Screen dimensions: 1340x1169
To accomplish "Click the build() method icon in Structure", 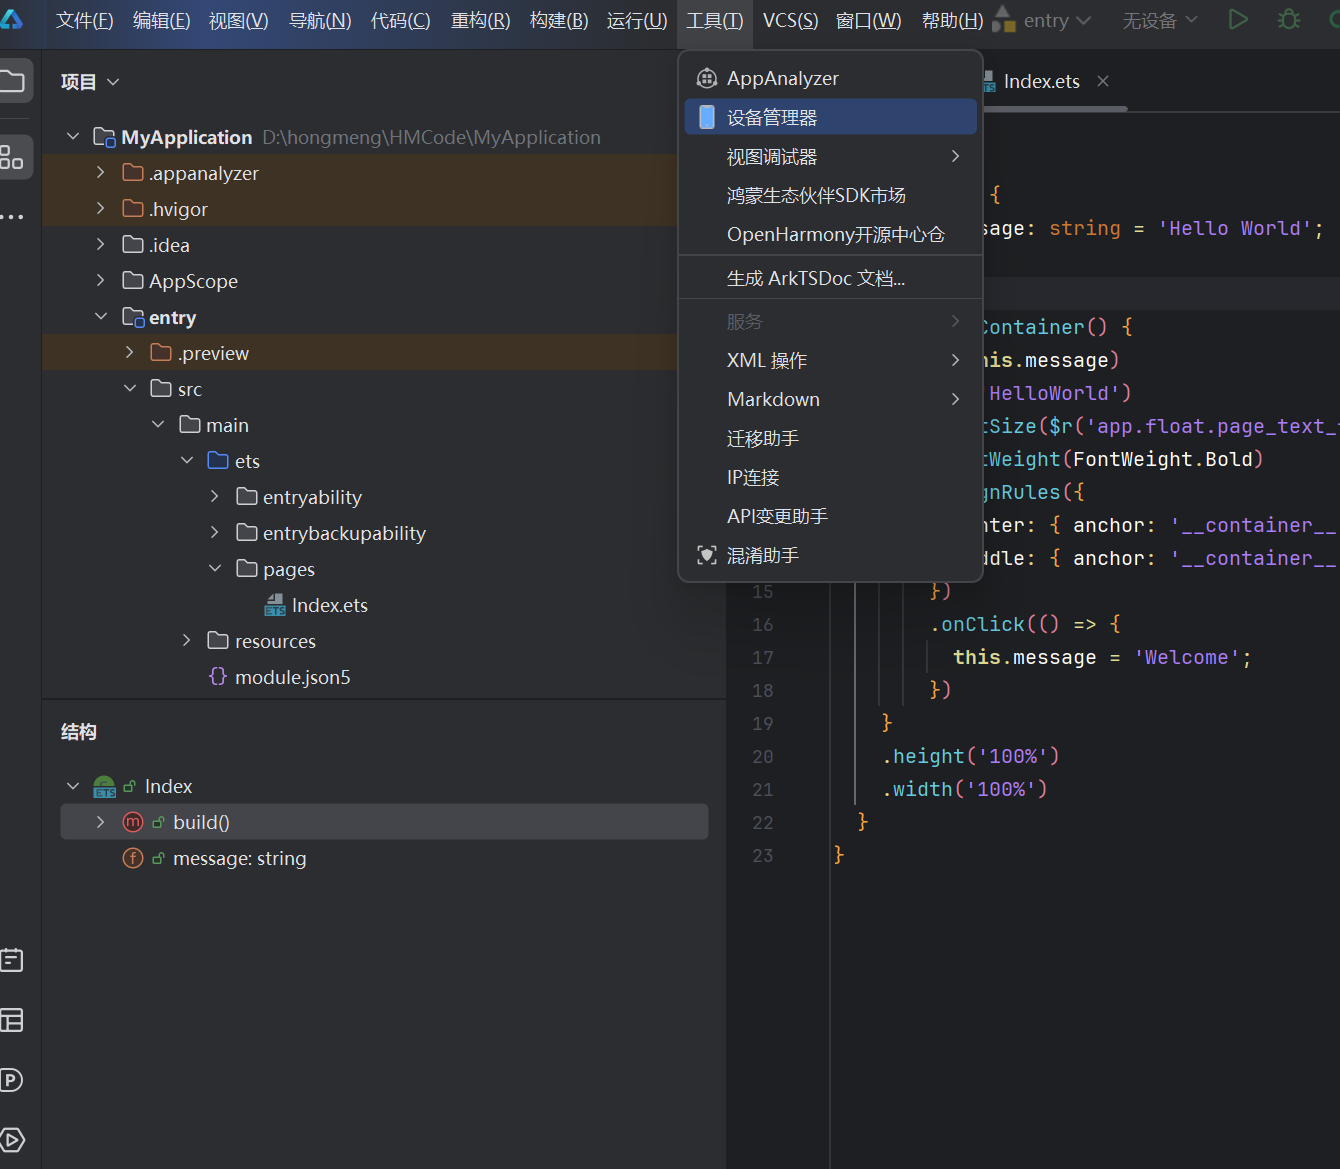I will [x=133, y=822].
